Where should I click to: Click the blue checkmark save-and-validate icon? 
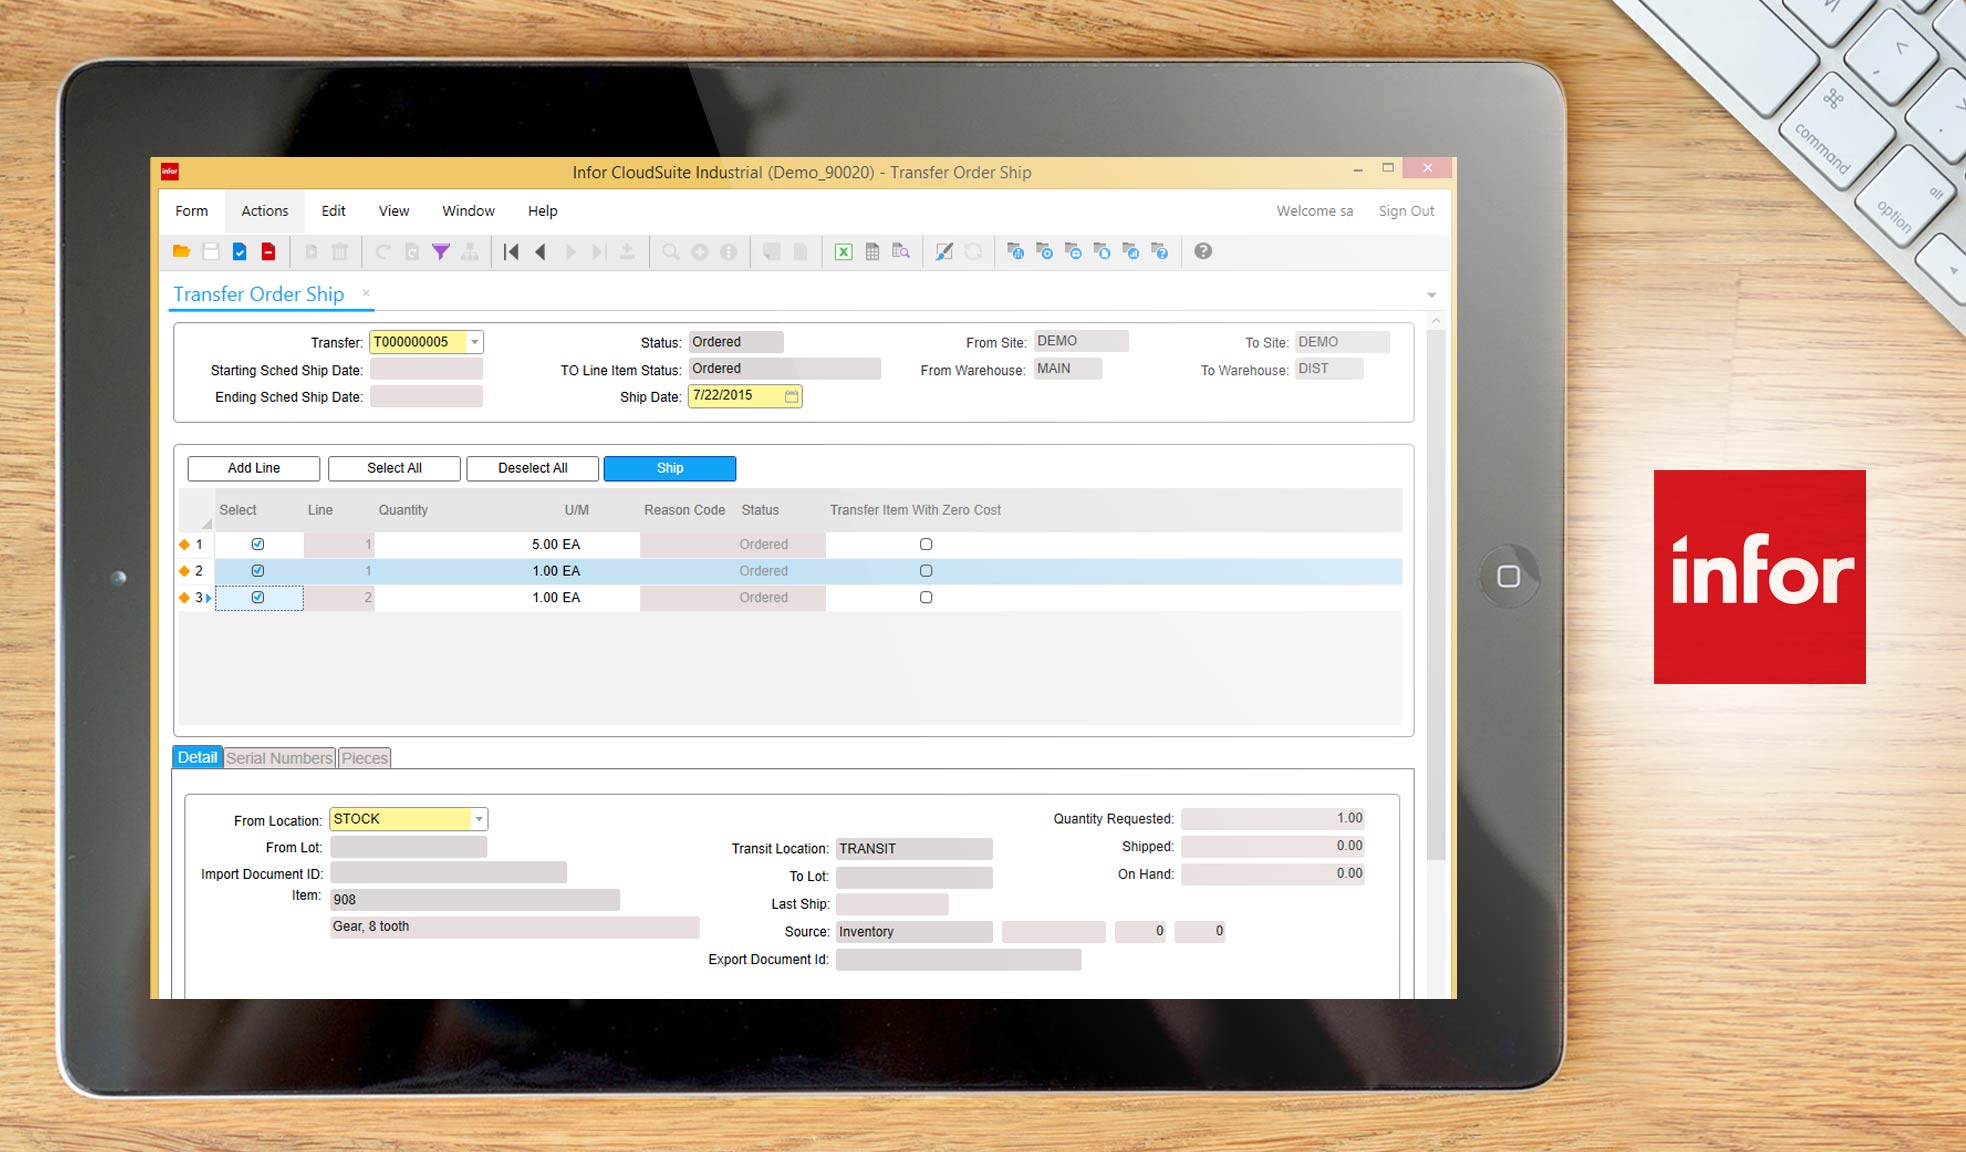[239, 251]
